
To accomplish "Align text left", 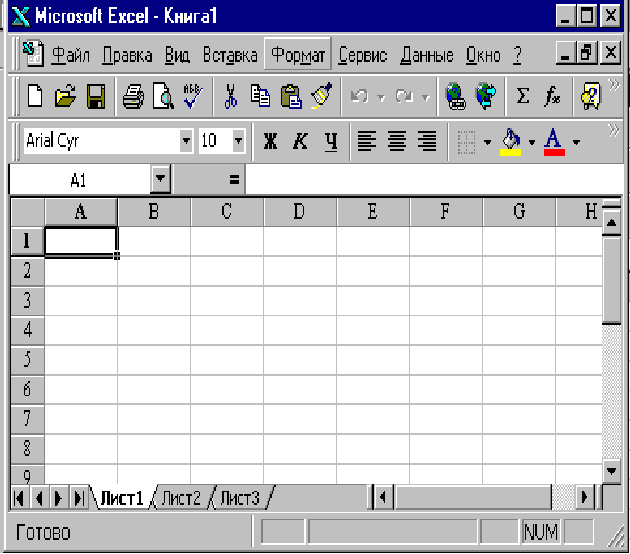I will pyautogui.click(x=367, y=141).
